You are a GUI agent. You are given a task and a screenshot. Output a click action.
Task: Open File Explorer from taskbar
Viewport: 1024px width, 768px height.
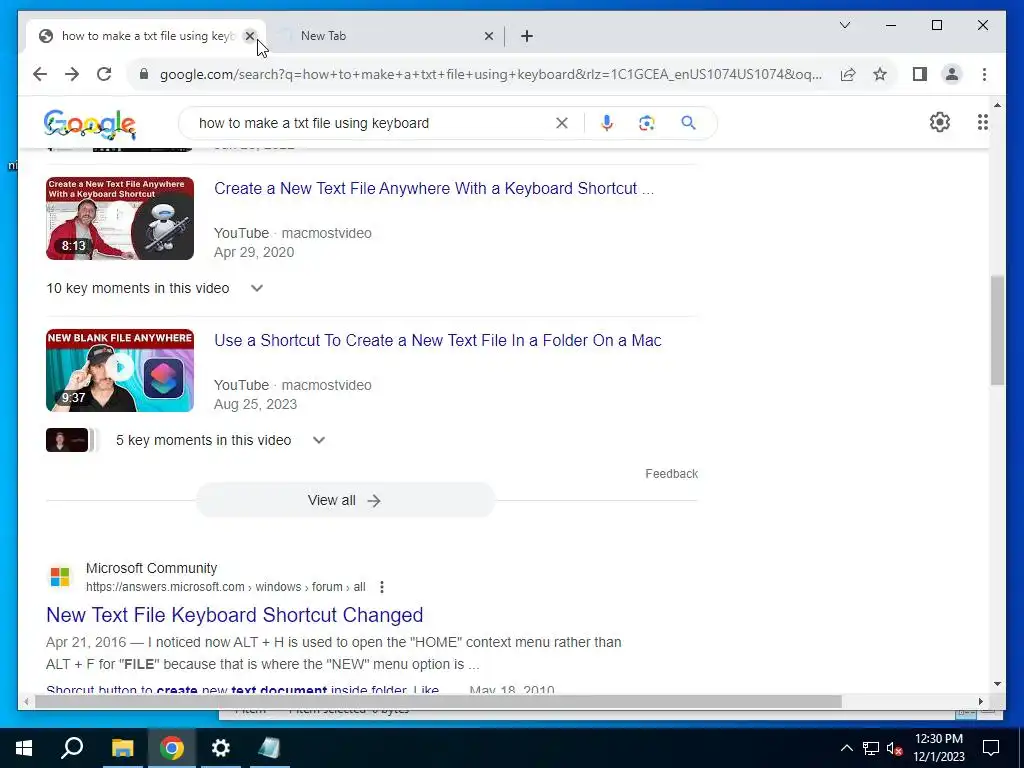(122, 748)
